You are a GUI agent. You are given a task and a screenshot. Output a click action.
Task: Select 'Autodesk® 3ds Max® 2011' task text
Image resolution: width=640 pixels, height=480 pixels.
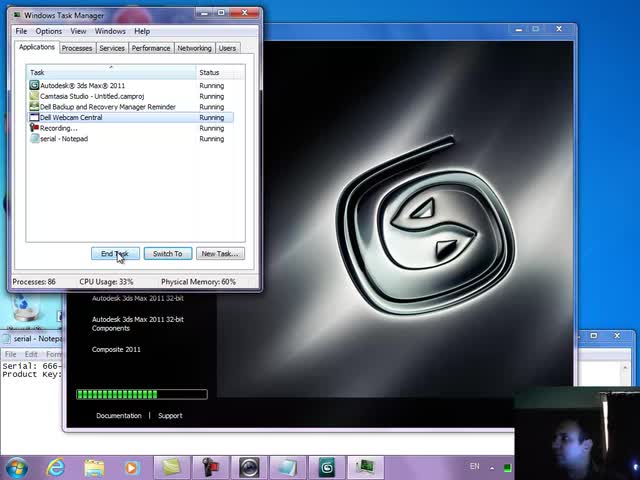[x=82, y=86]
